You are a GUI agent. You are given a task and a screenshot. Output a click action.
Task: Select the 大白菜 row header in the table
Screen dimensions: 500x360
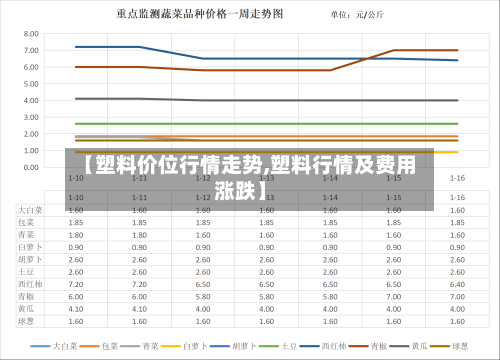(30, 210)
